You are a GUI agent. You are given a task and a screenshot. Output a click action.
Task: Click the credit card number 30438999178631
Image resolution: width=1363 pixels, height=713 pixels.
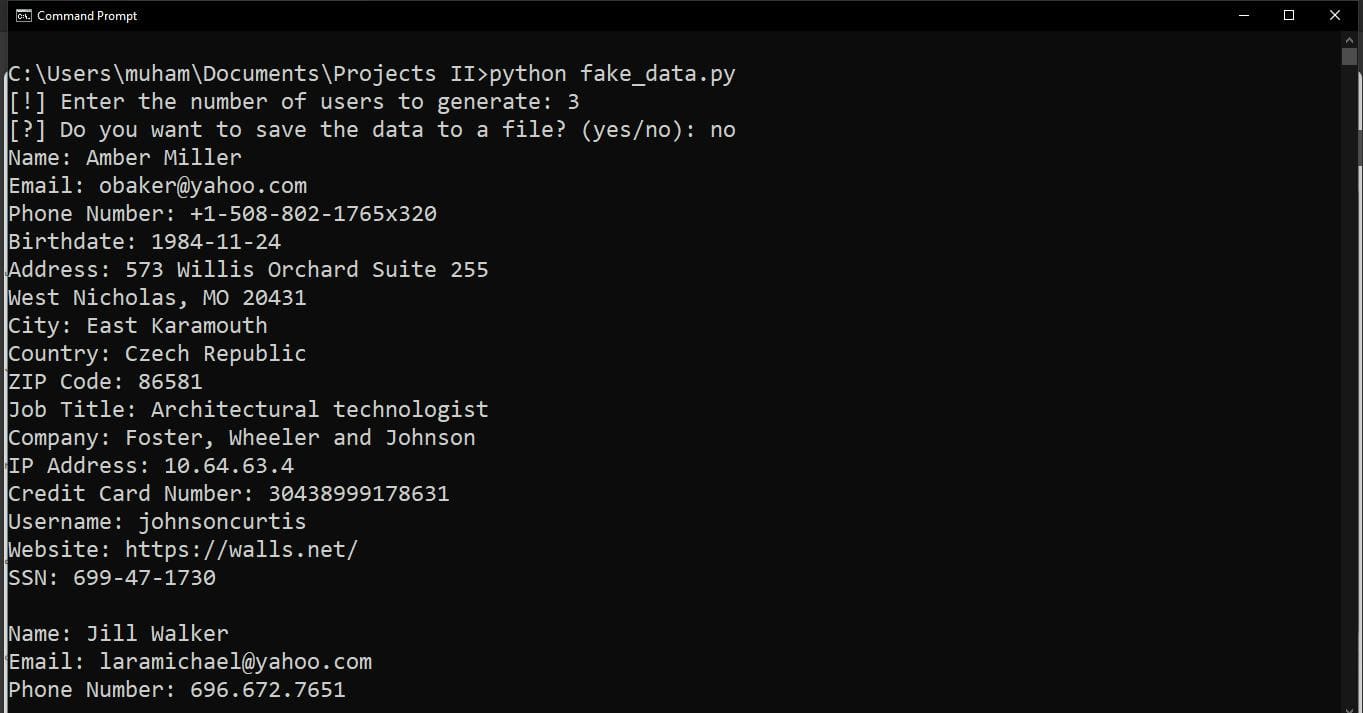358,494
